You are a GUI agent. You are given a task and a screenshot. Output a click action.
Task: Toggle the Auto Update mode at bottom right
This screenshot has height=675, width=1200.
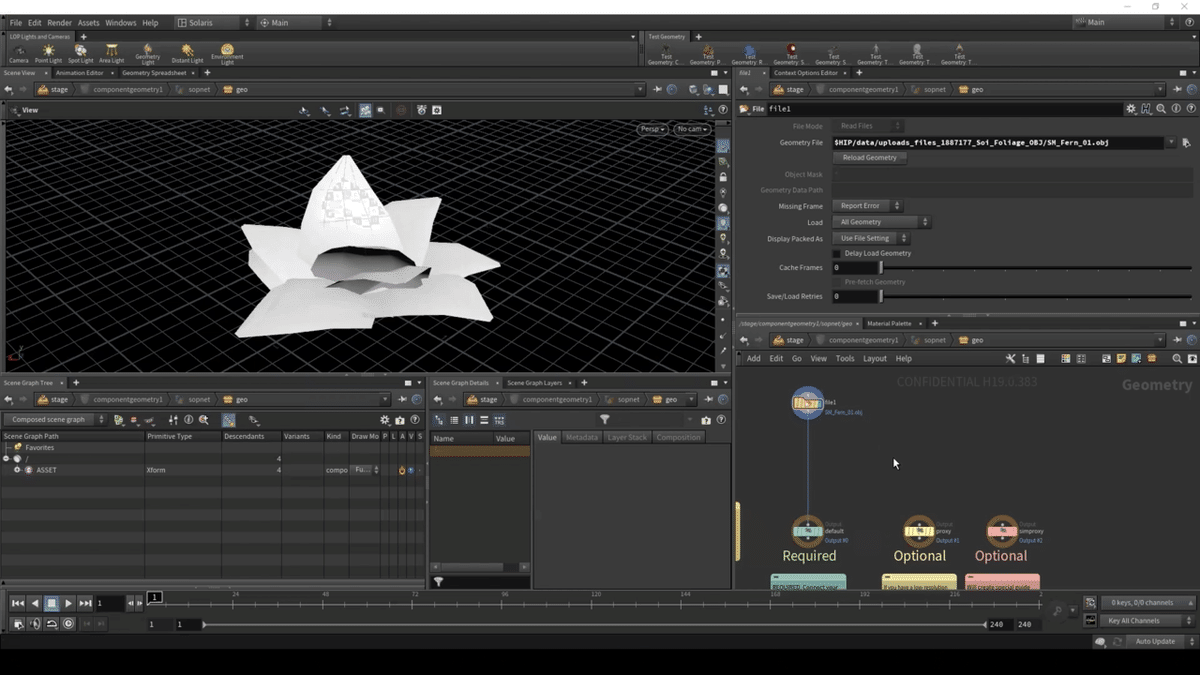tap(1155, 641)
